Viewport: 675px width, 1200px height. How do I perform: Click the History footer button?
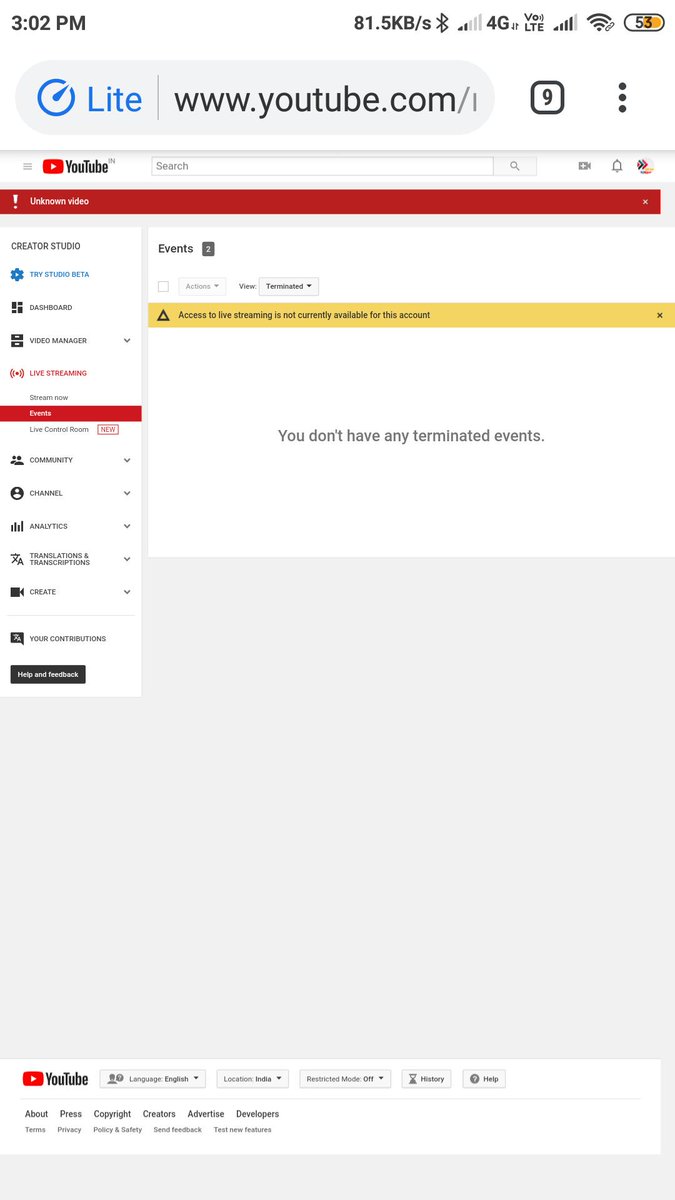pos(426,1079)
